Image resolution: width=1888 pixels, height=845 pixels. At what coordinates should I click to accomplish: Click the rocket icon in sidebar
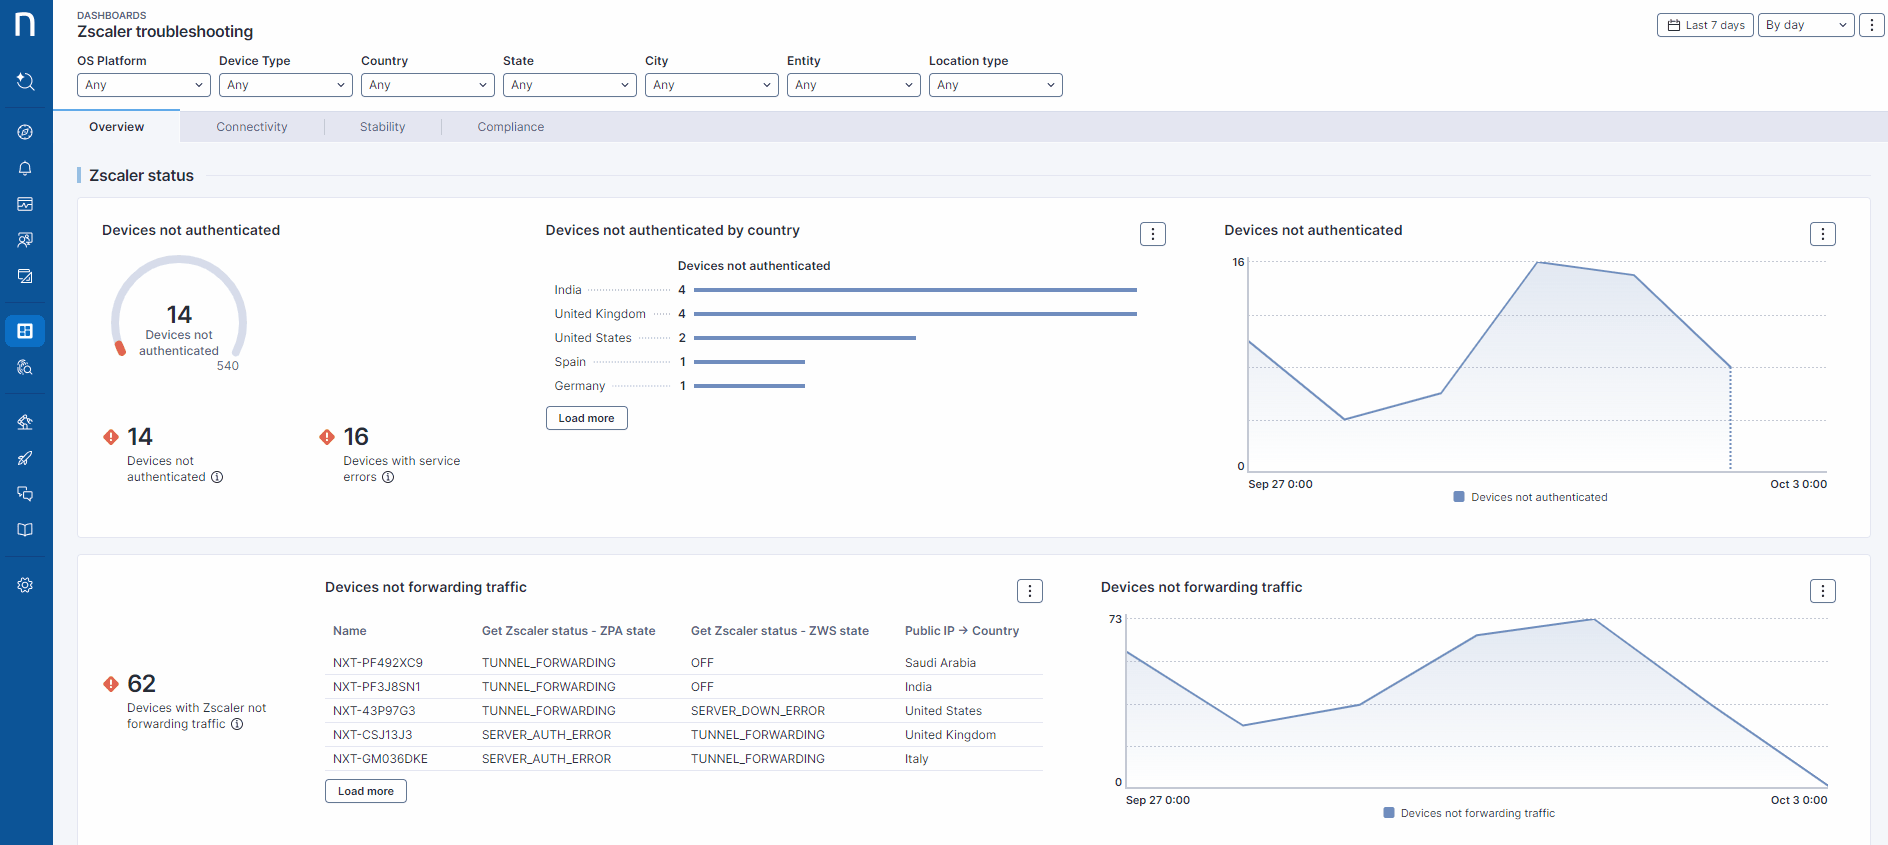coord(25,458)
